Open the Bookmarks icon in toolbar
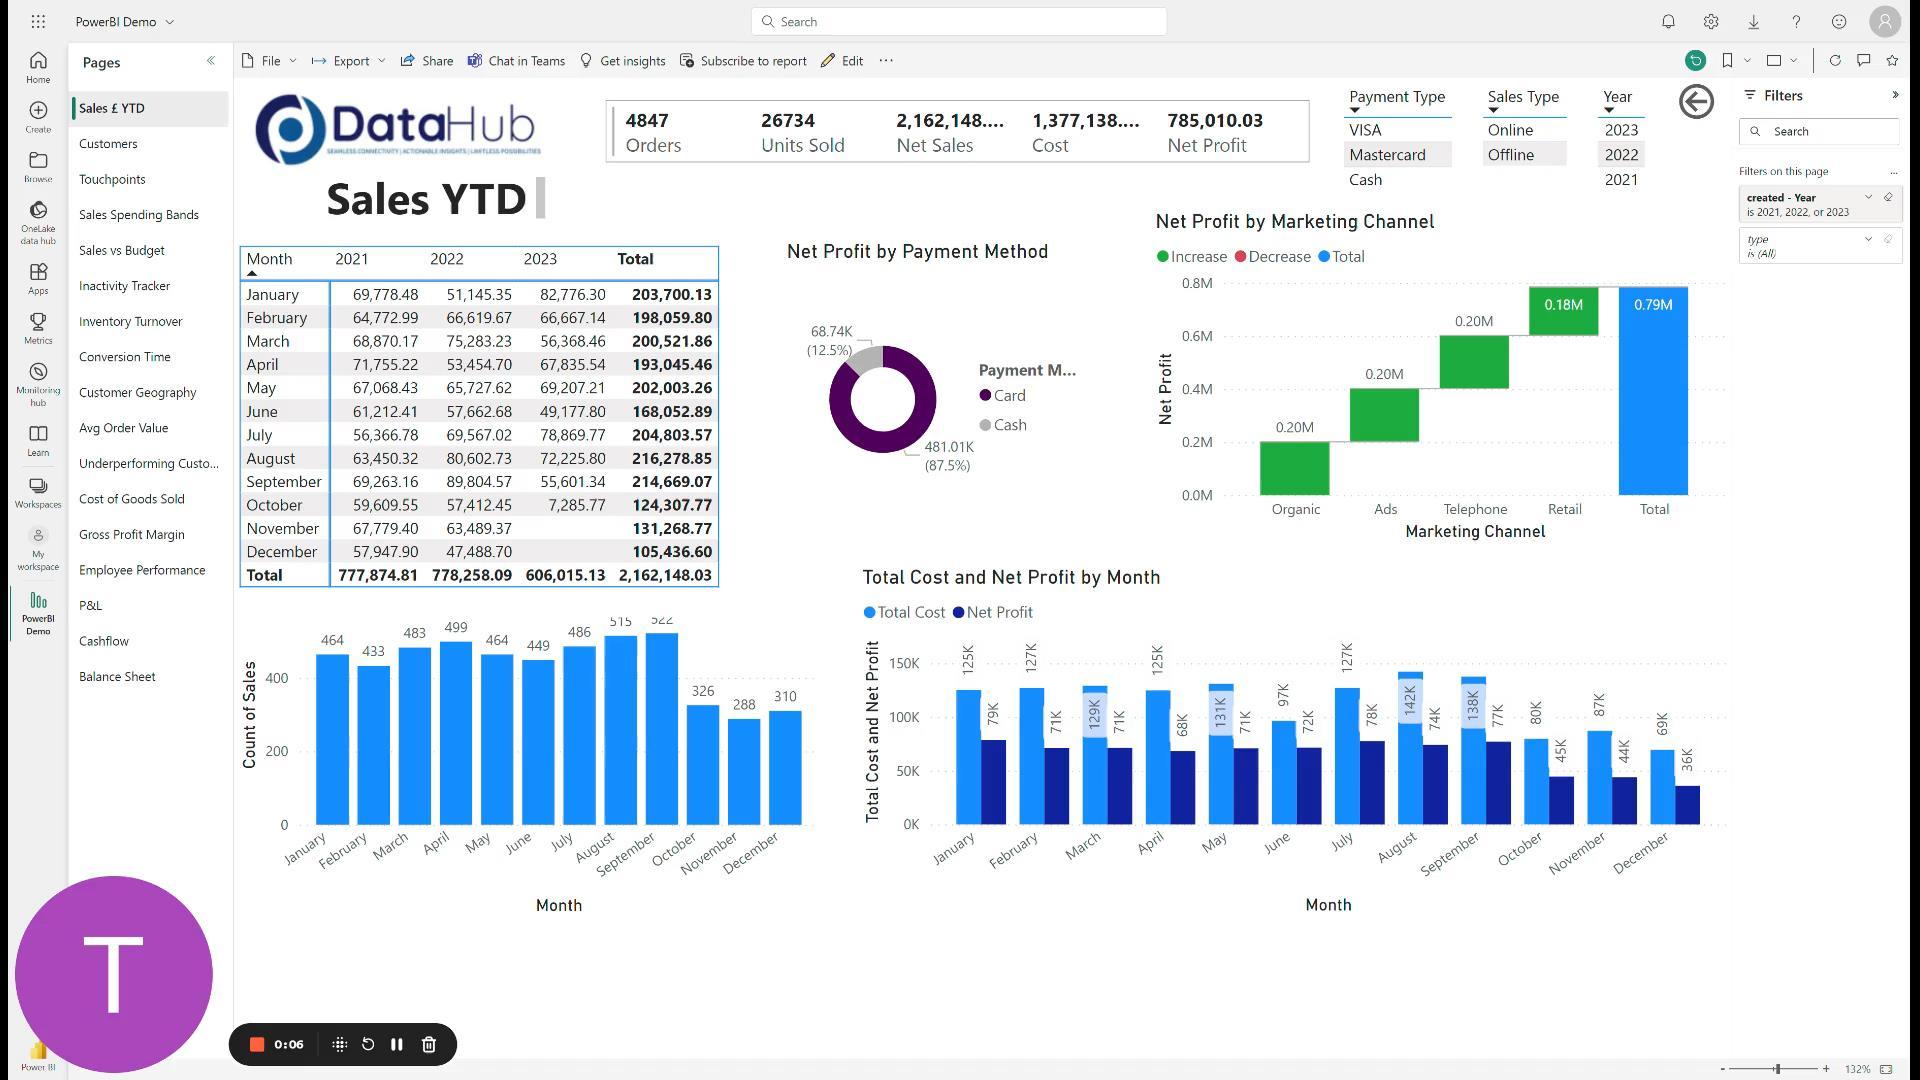1920x1080 pixels. 1727,61
